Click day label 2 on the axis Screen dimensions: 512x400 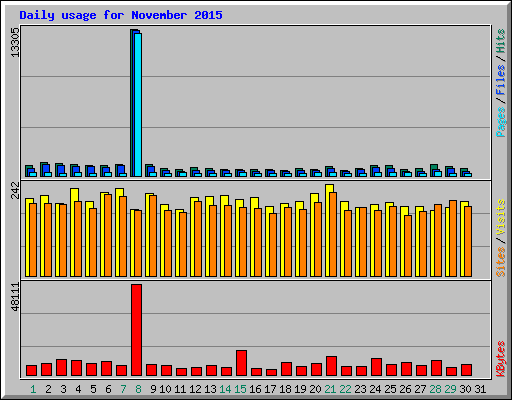[48, 389]
